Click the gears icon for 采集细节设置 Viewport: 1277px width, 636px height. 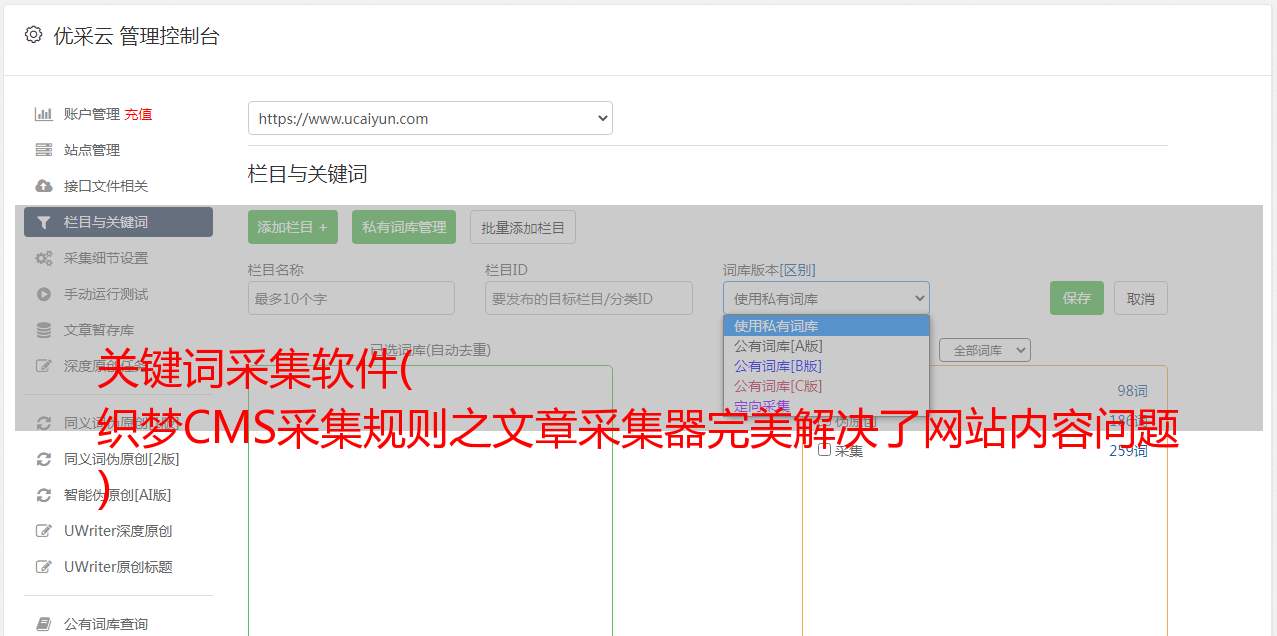[x=44, y=258]
